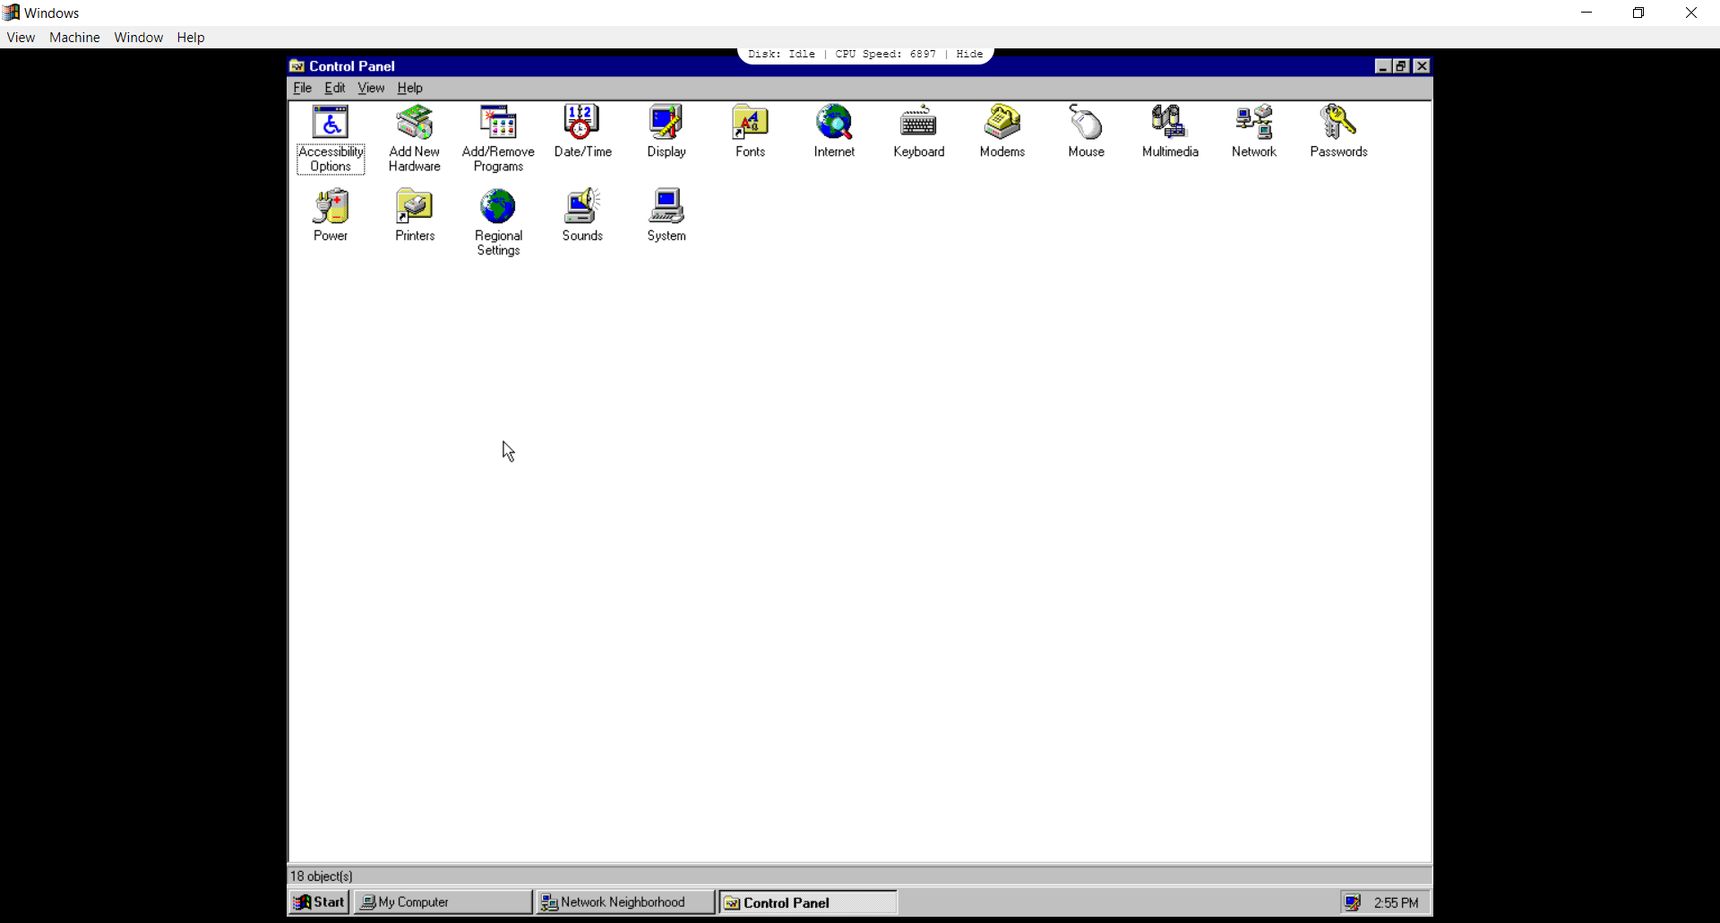Open the Control Panel File menu
The width and height of the screenshot is (1720, 923).
coord(302,88)
